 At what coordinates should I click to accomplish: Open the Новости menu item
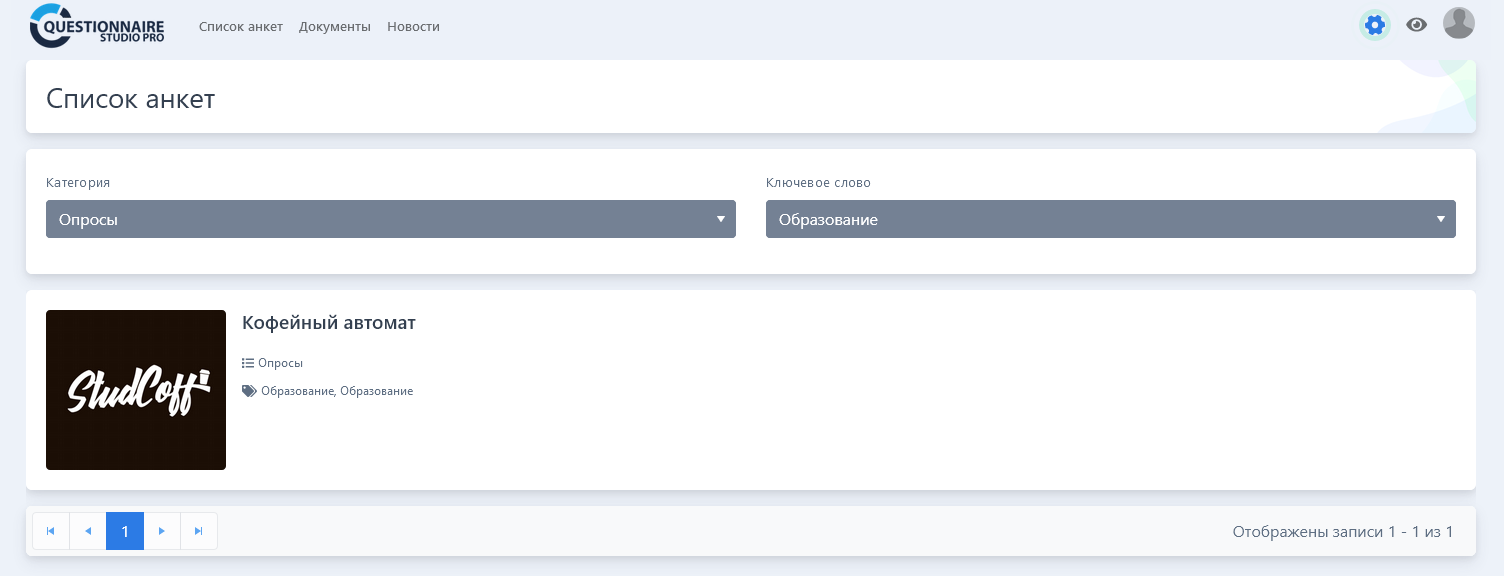413,27
